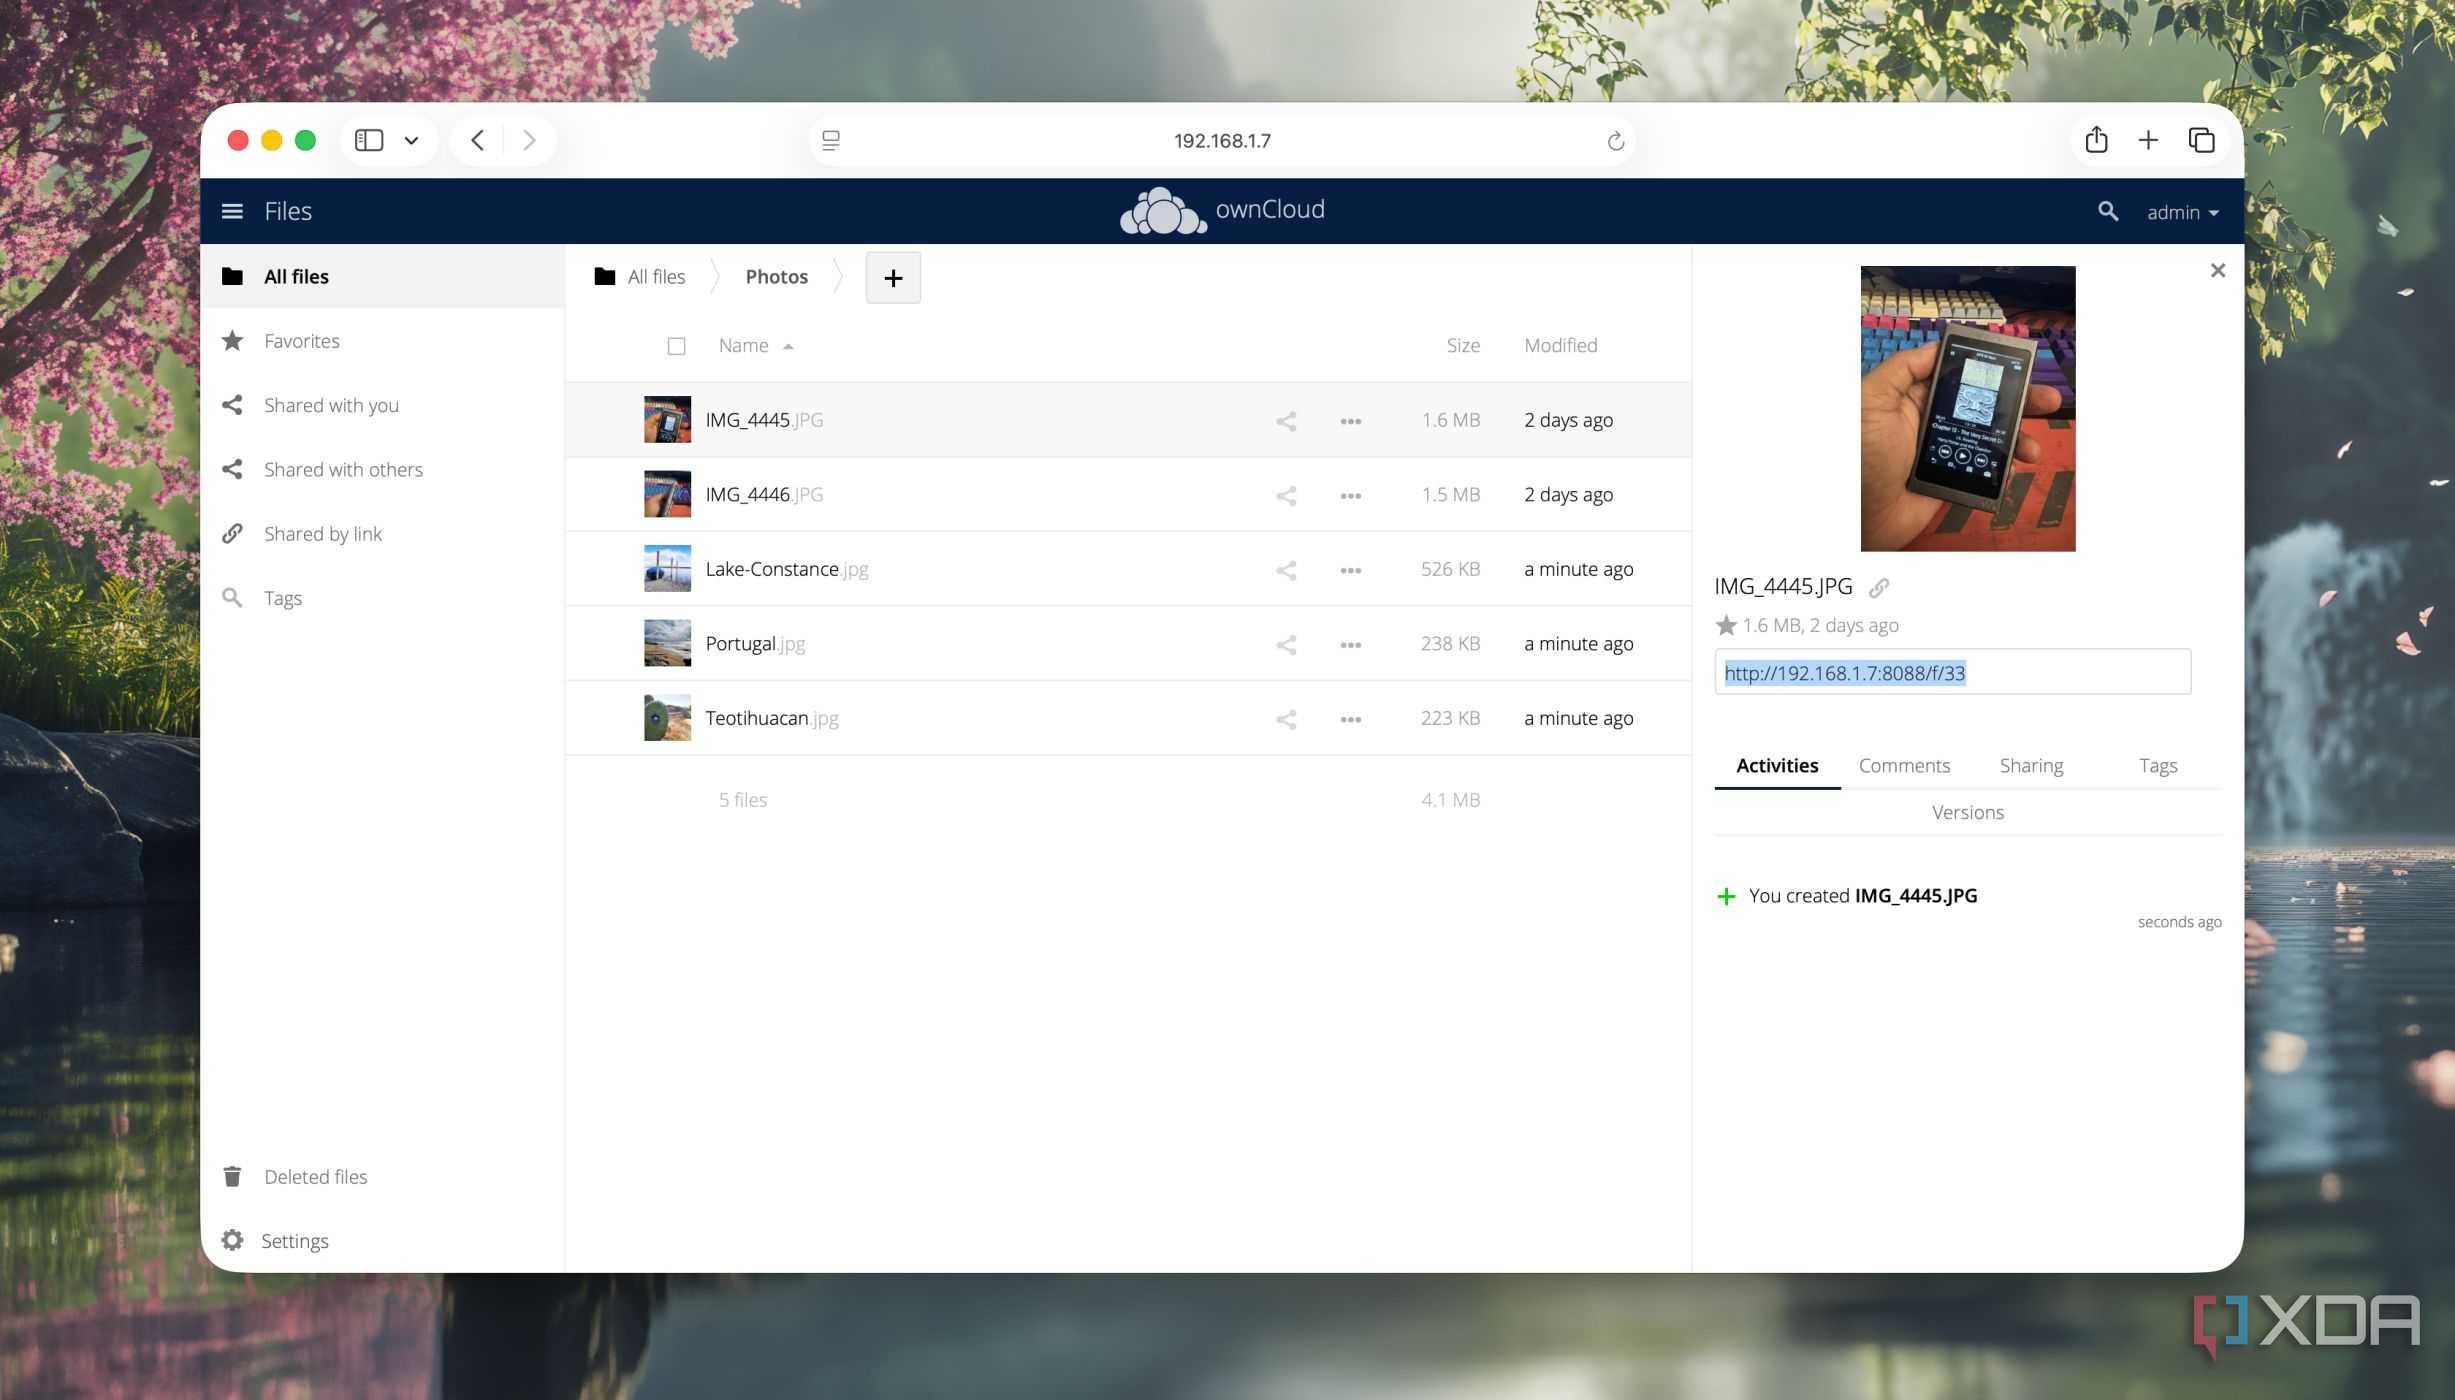Image resolution: width=2455 pixels, height=1400 pixels.
Task: Open more actions menu for IMG_4446.JPG
Action: point(1350,496)
